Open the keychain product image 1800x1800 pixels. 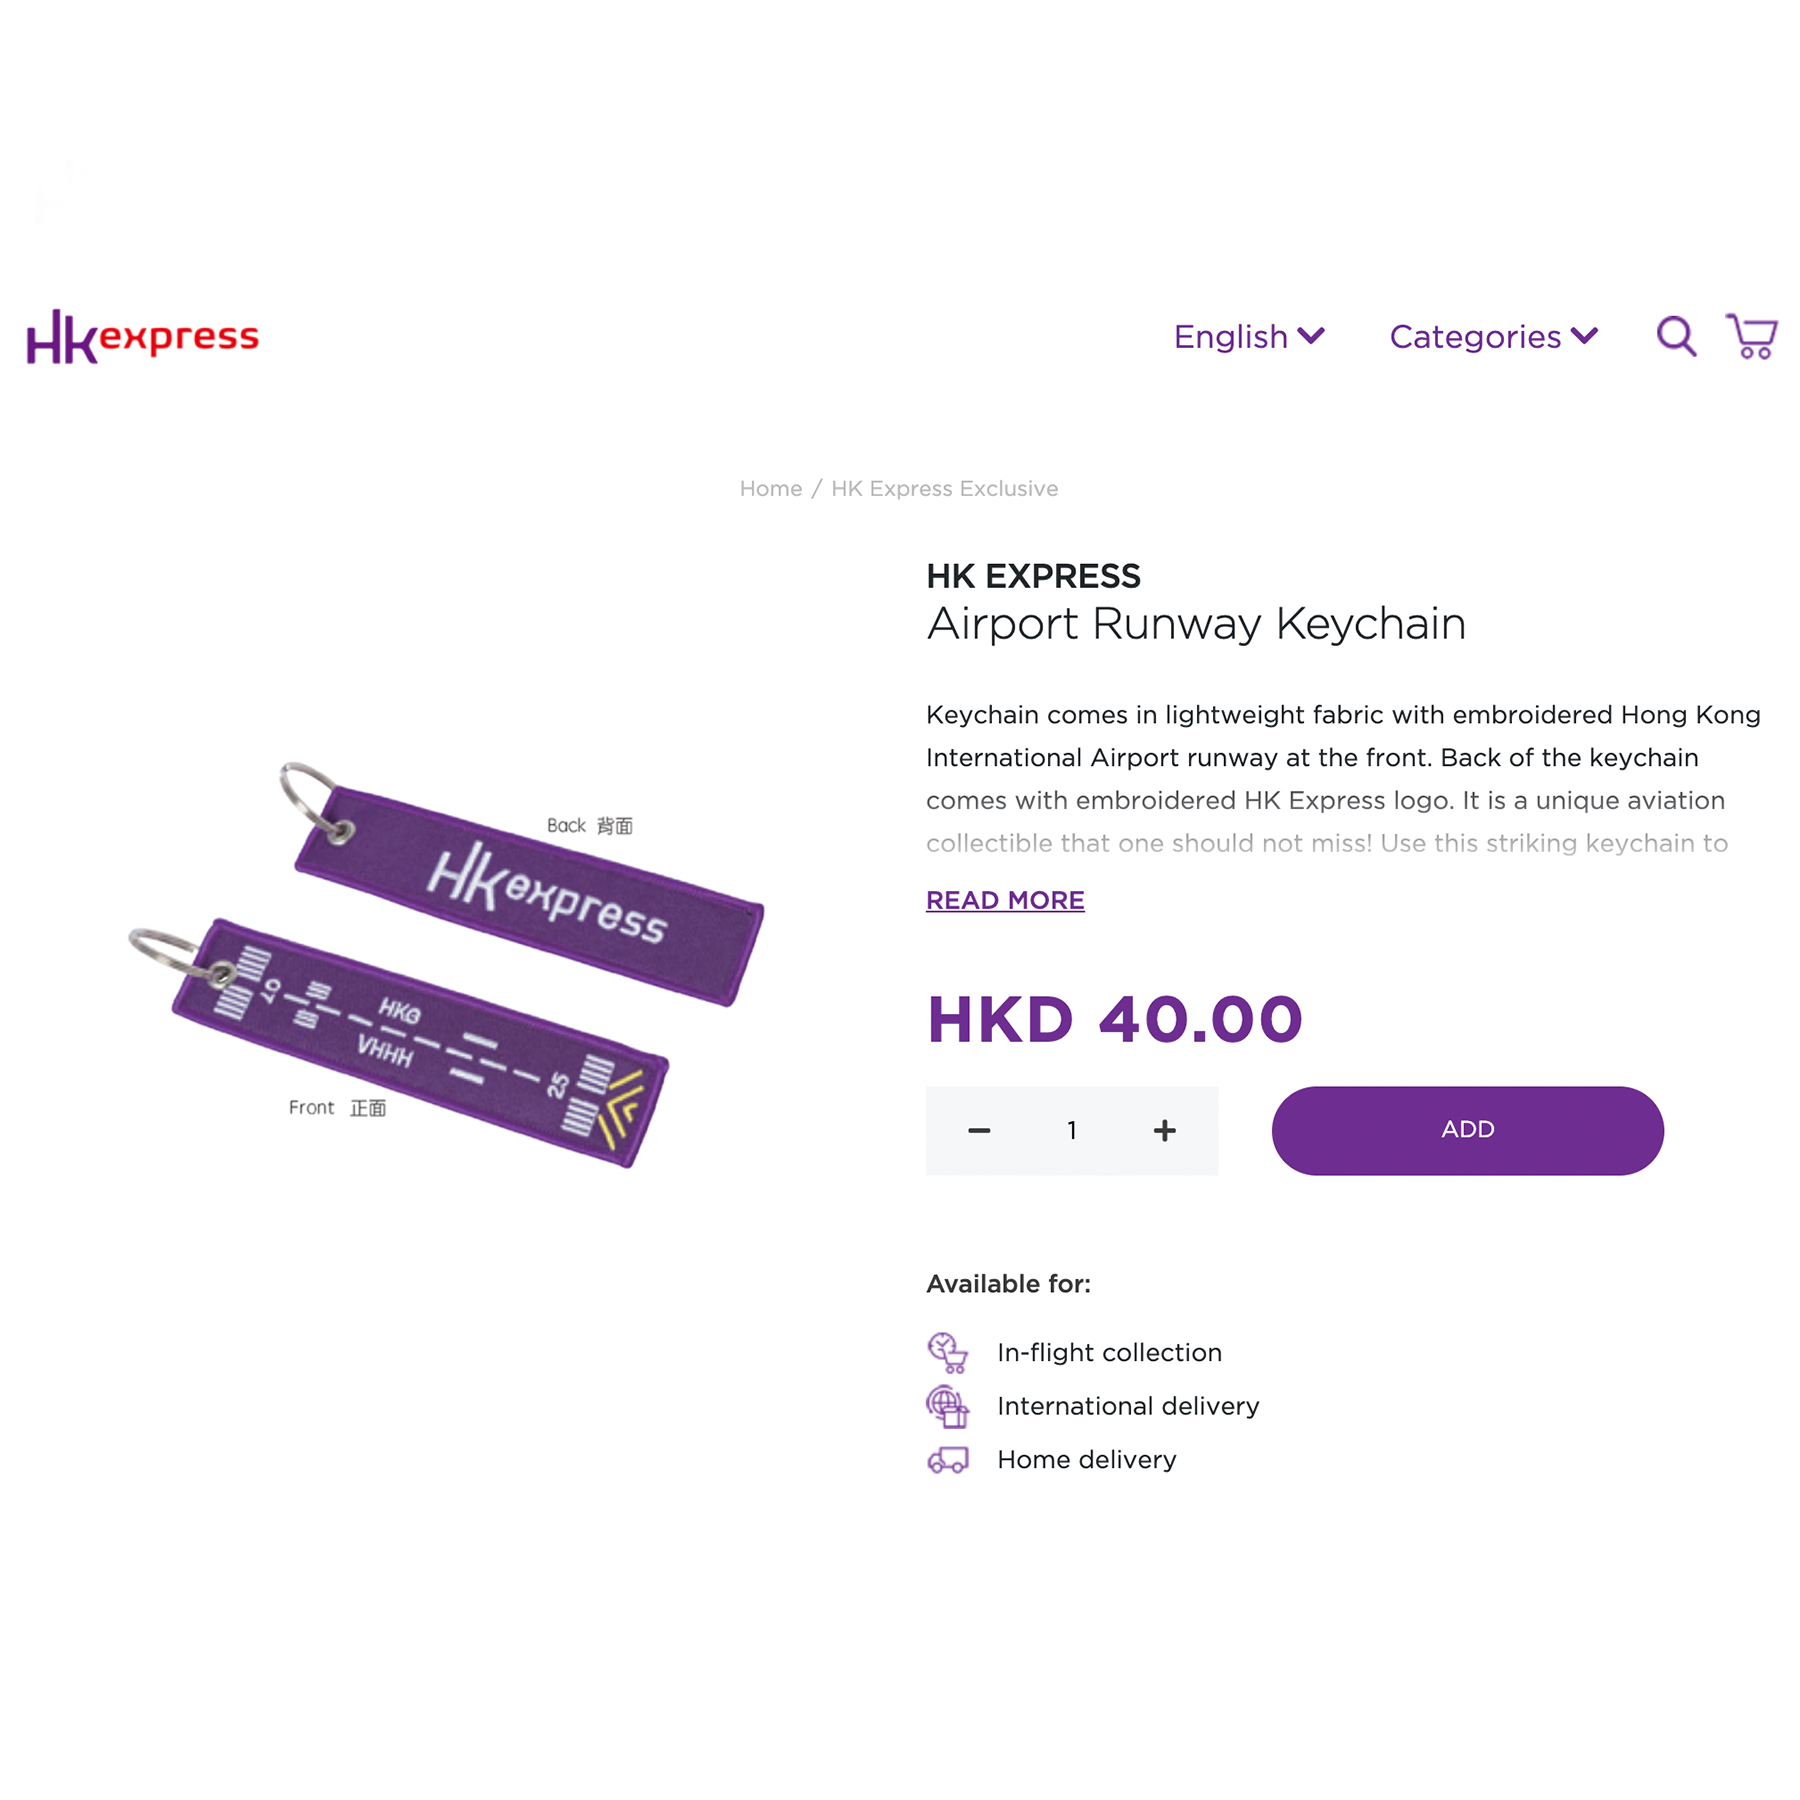point(447,964)
